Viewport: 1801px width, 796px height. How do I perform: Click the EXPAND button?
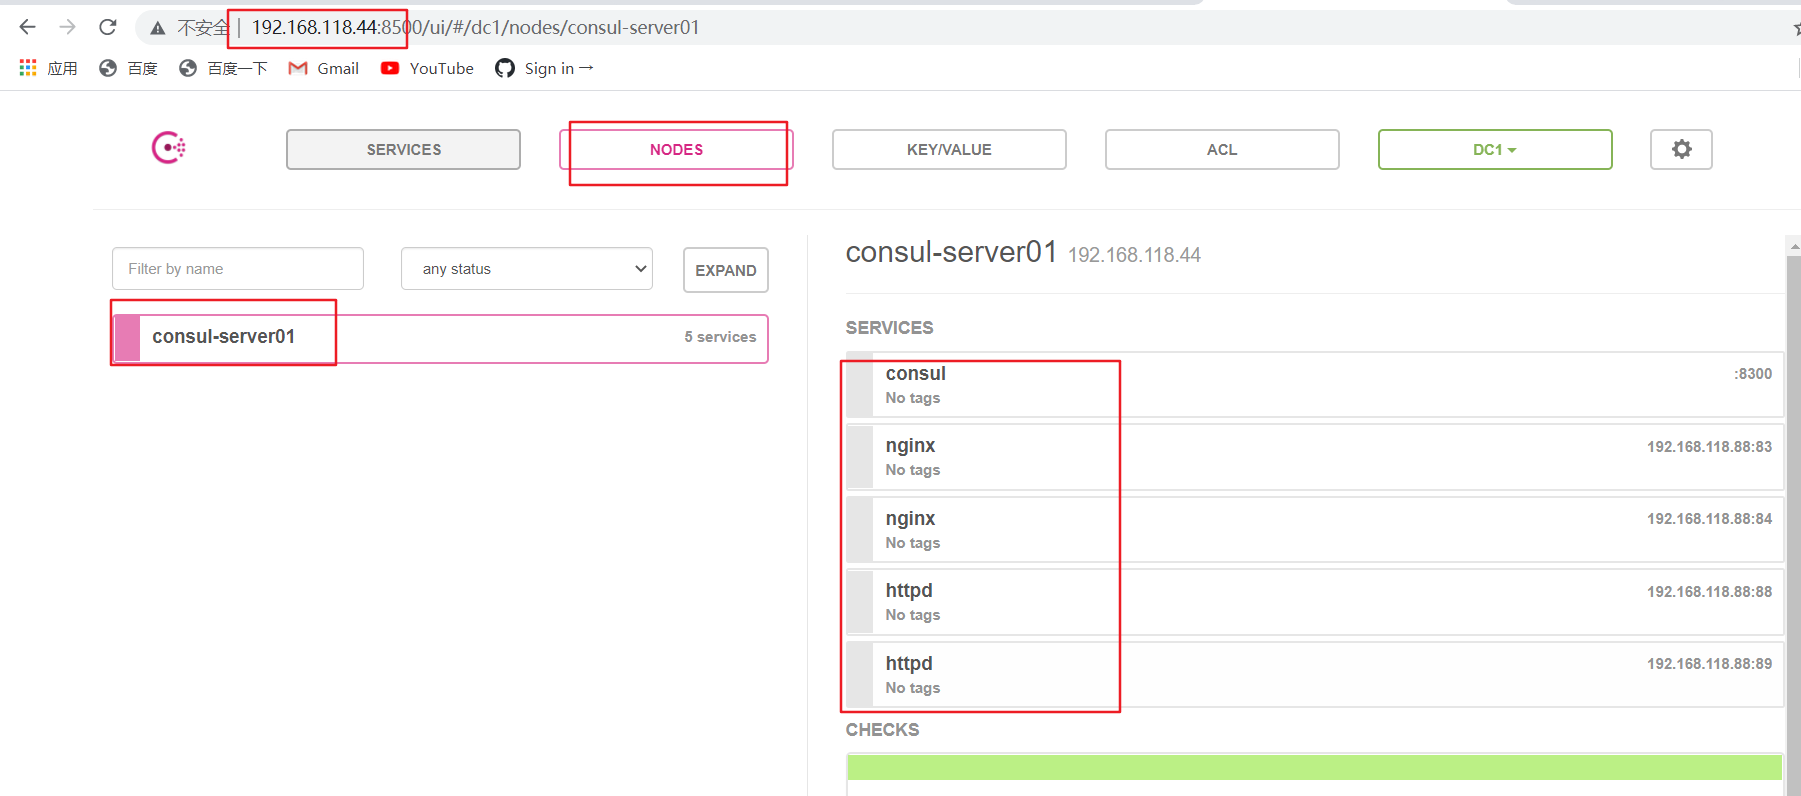point(726,270)
